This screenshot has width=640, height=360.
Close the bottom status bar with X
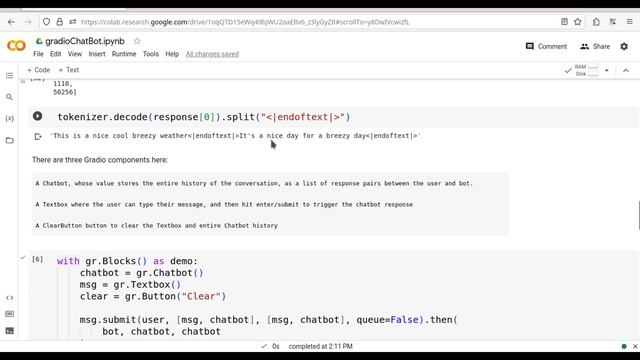635,346
